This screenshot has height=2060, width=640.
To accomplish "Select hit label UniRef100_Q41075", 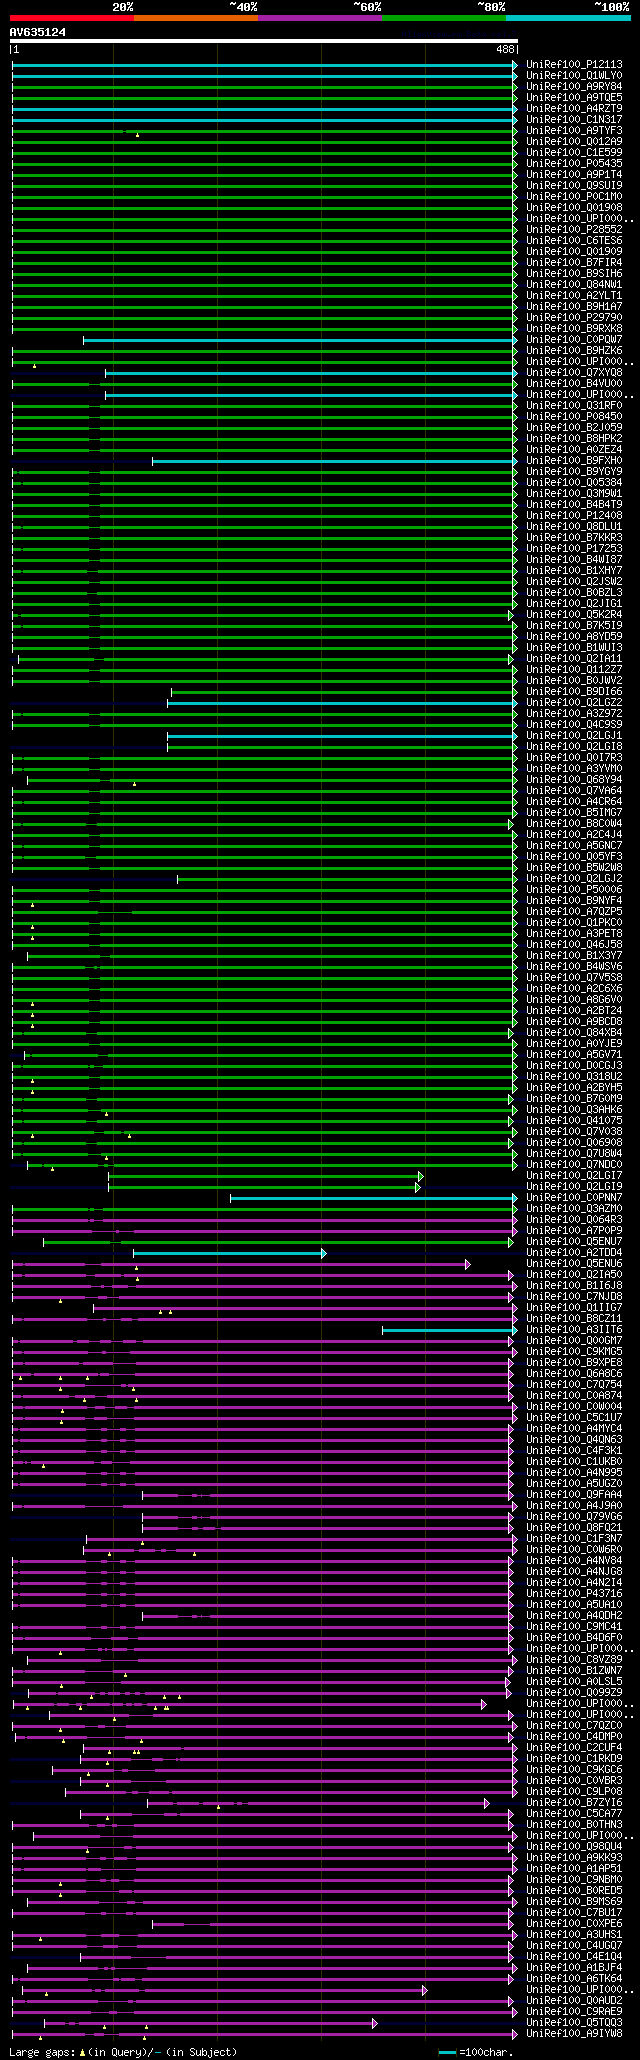I will click(574, 1120).
